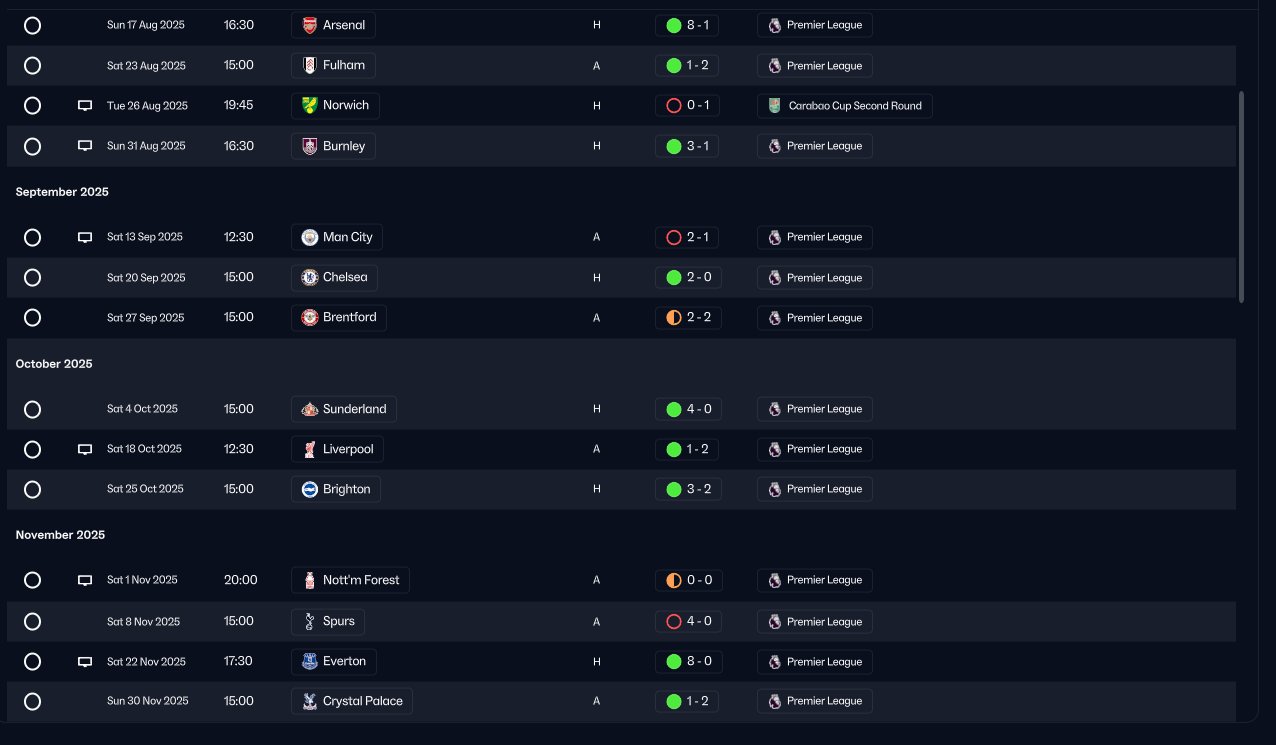Select the radio circle for Fulham fixture
The height and width of the screenshot is (745, 1276).
point(32,66)
